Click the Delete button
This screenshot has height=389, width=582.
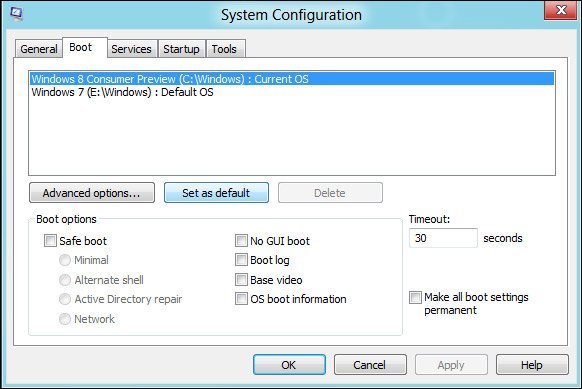click(x=330, y=193)
